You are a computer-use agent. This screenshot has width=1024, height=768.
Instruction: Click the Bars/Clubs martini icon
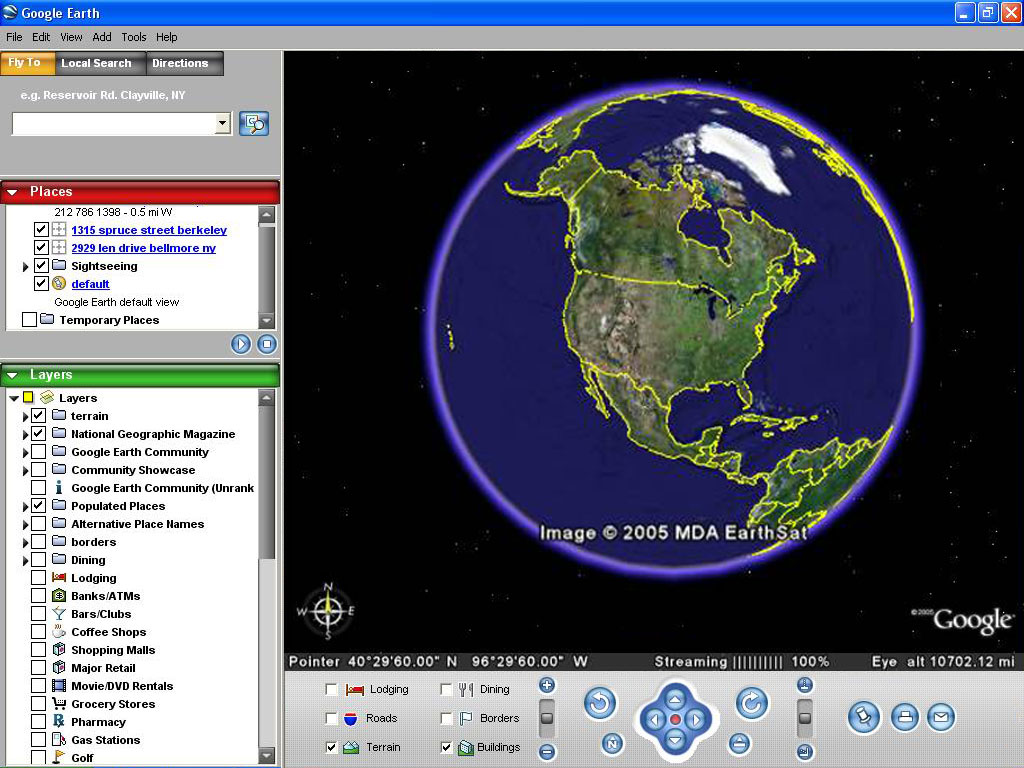coord(59,613)
